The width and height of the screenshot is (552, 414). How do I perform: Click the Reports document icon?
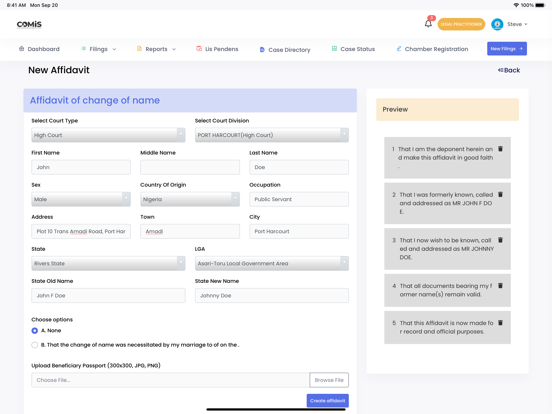[139, 49]
